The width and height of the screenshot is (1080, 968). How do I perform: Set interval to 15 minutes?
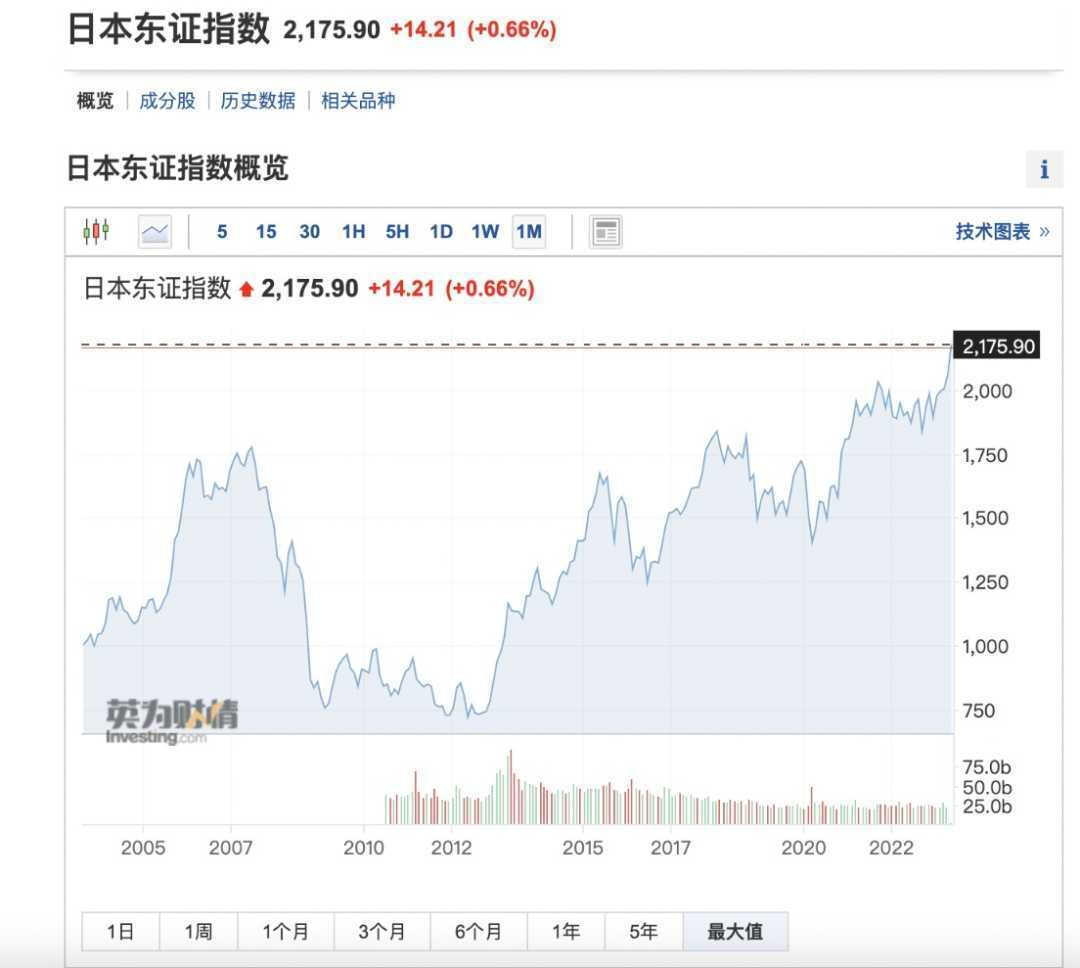point(266,232)
